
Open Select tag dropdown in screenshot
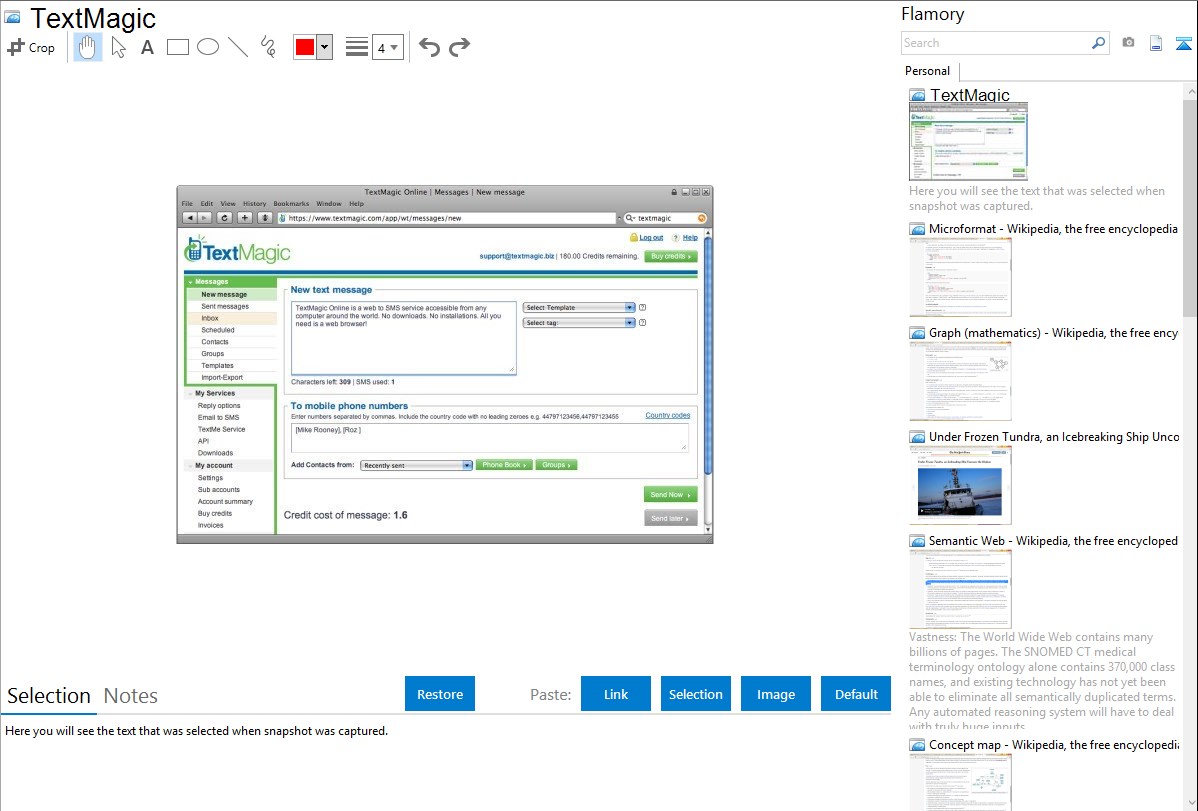(579, 323)
